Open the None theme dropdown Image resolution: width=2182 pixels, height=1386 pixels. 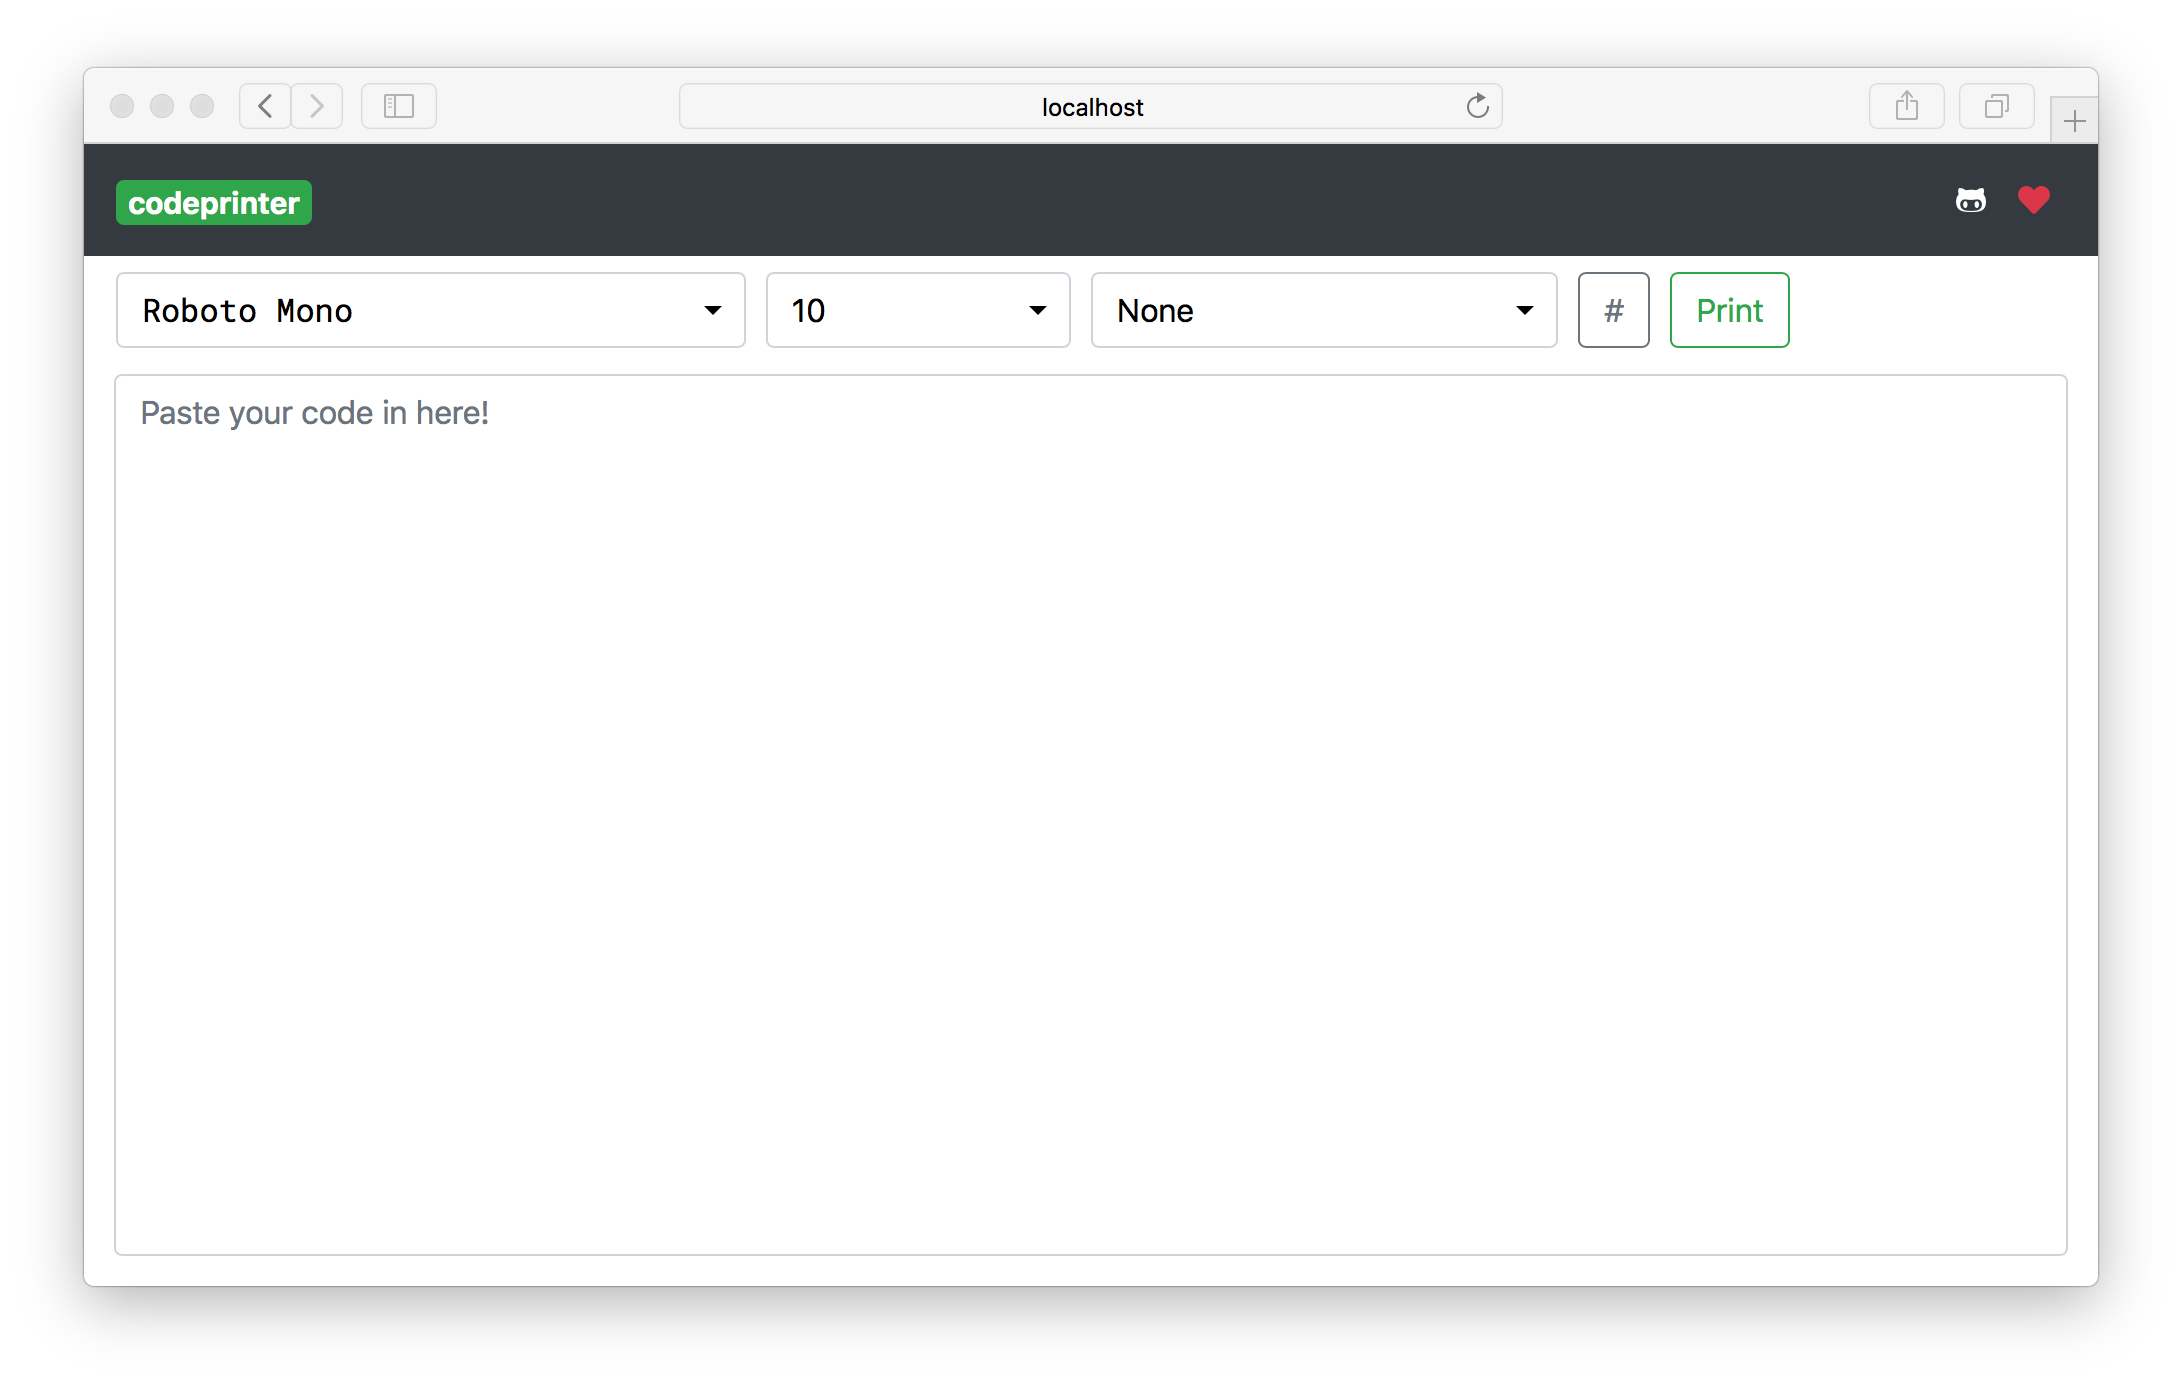(1323, 310)
